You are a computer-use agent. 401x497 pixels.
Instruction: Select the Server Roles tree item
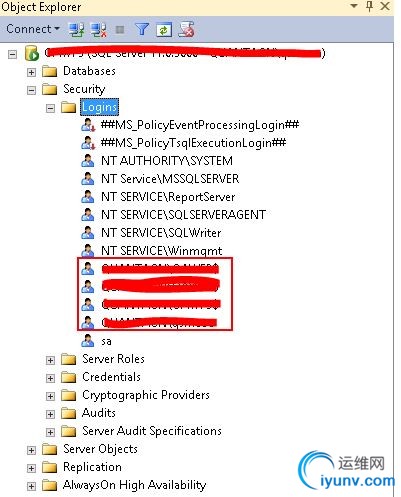[x=113, y=359]
